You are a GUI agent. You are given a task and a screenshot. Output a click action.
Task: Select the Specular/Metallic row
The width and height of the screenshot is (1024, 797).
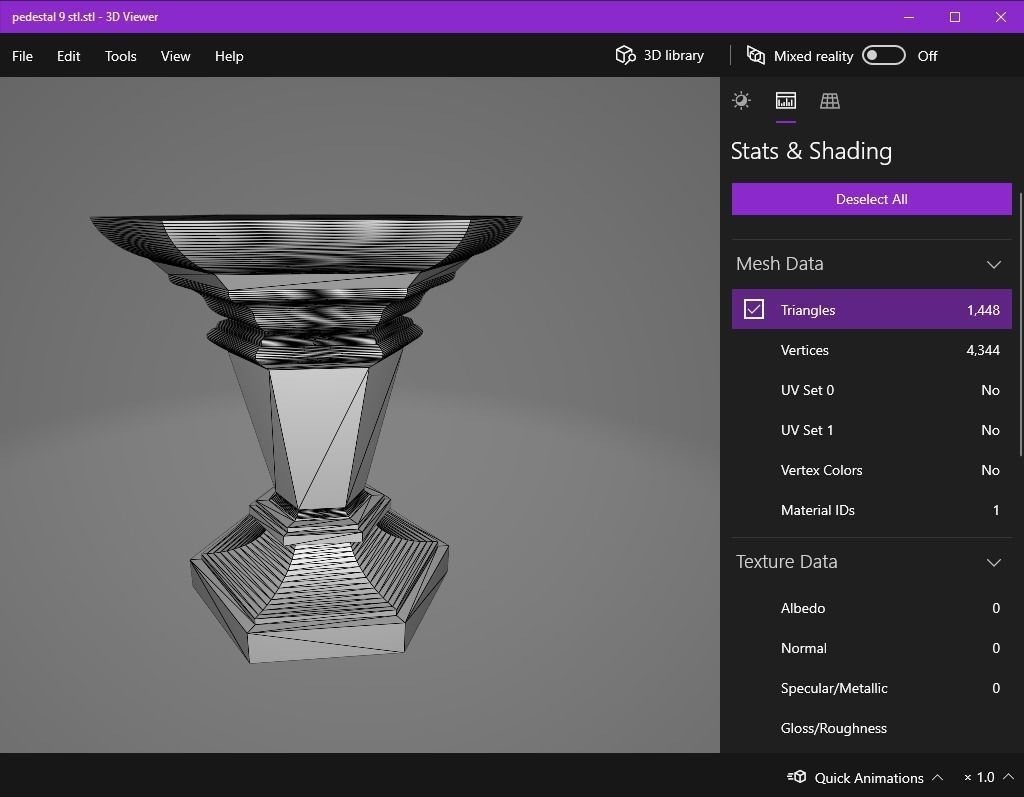click(871, 688)
